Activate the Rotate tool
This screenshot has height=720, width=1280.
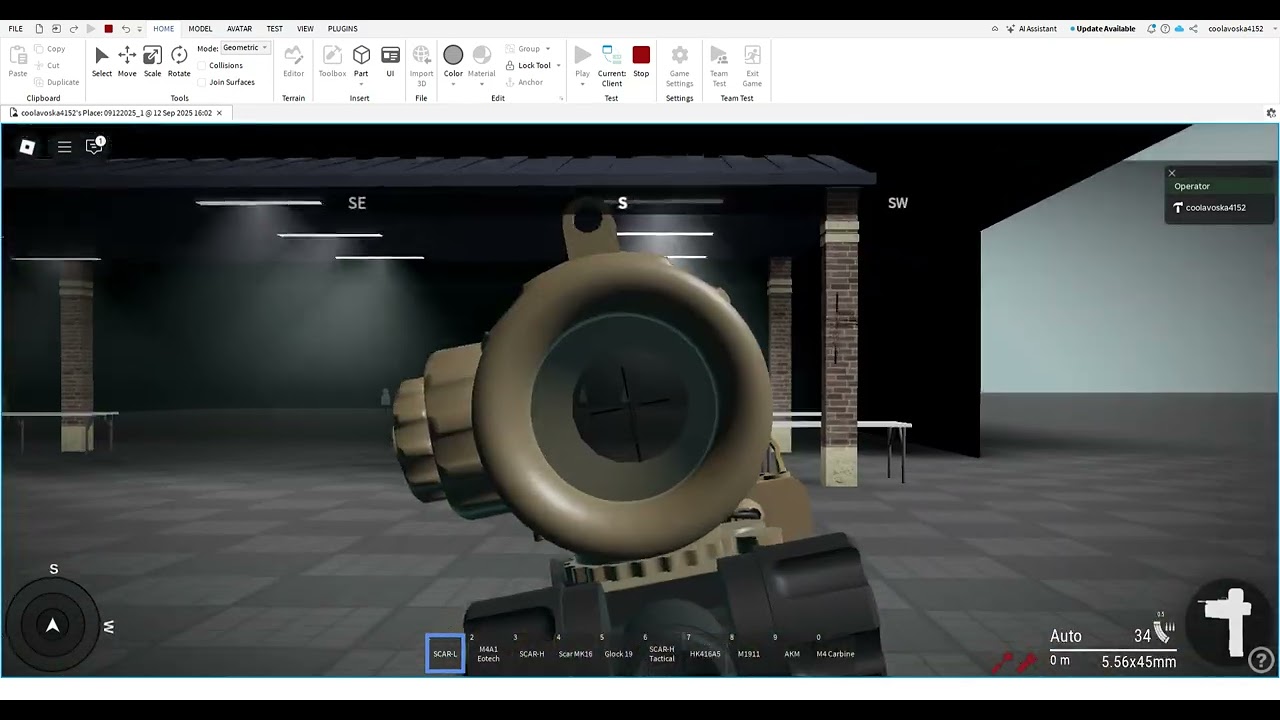[x=179, y=62]
